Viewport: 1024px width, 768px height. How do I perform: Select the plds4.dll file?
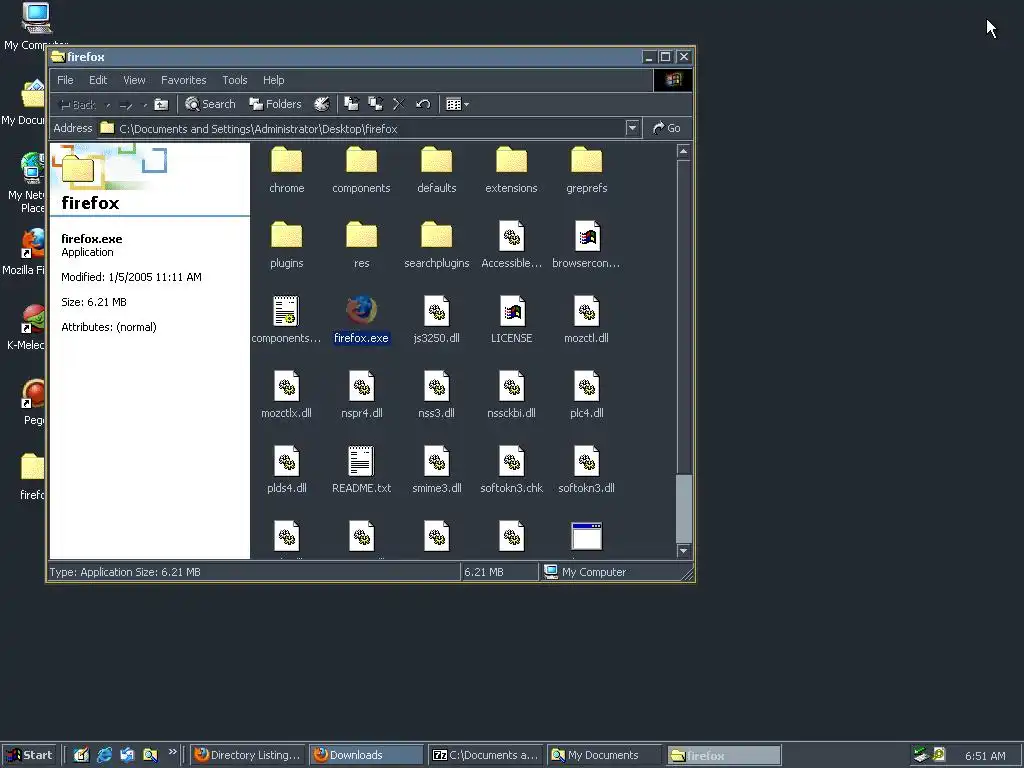(287, 470)
